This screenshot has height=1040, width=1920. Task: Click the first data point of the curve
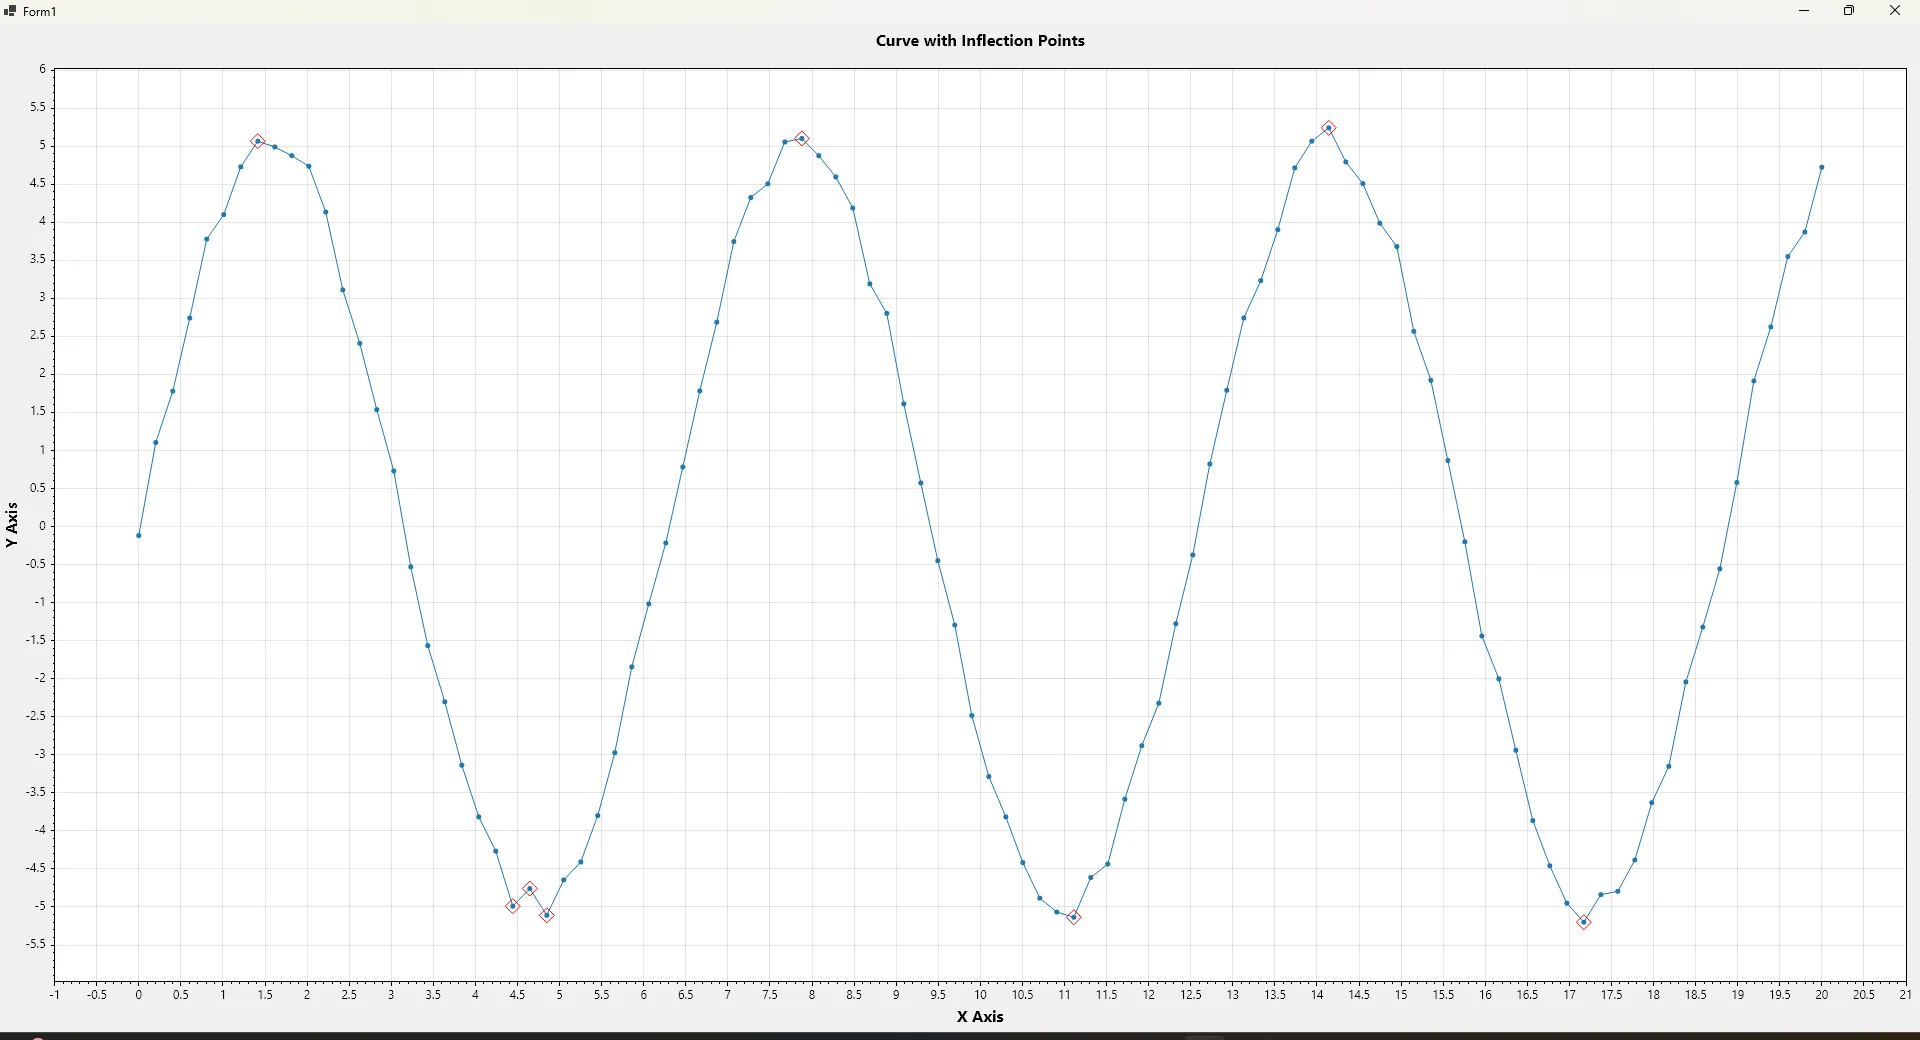point(139,537)
